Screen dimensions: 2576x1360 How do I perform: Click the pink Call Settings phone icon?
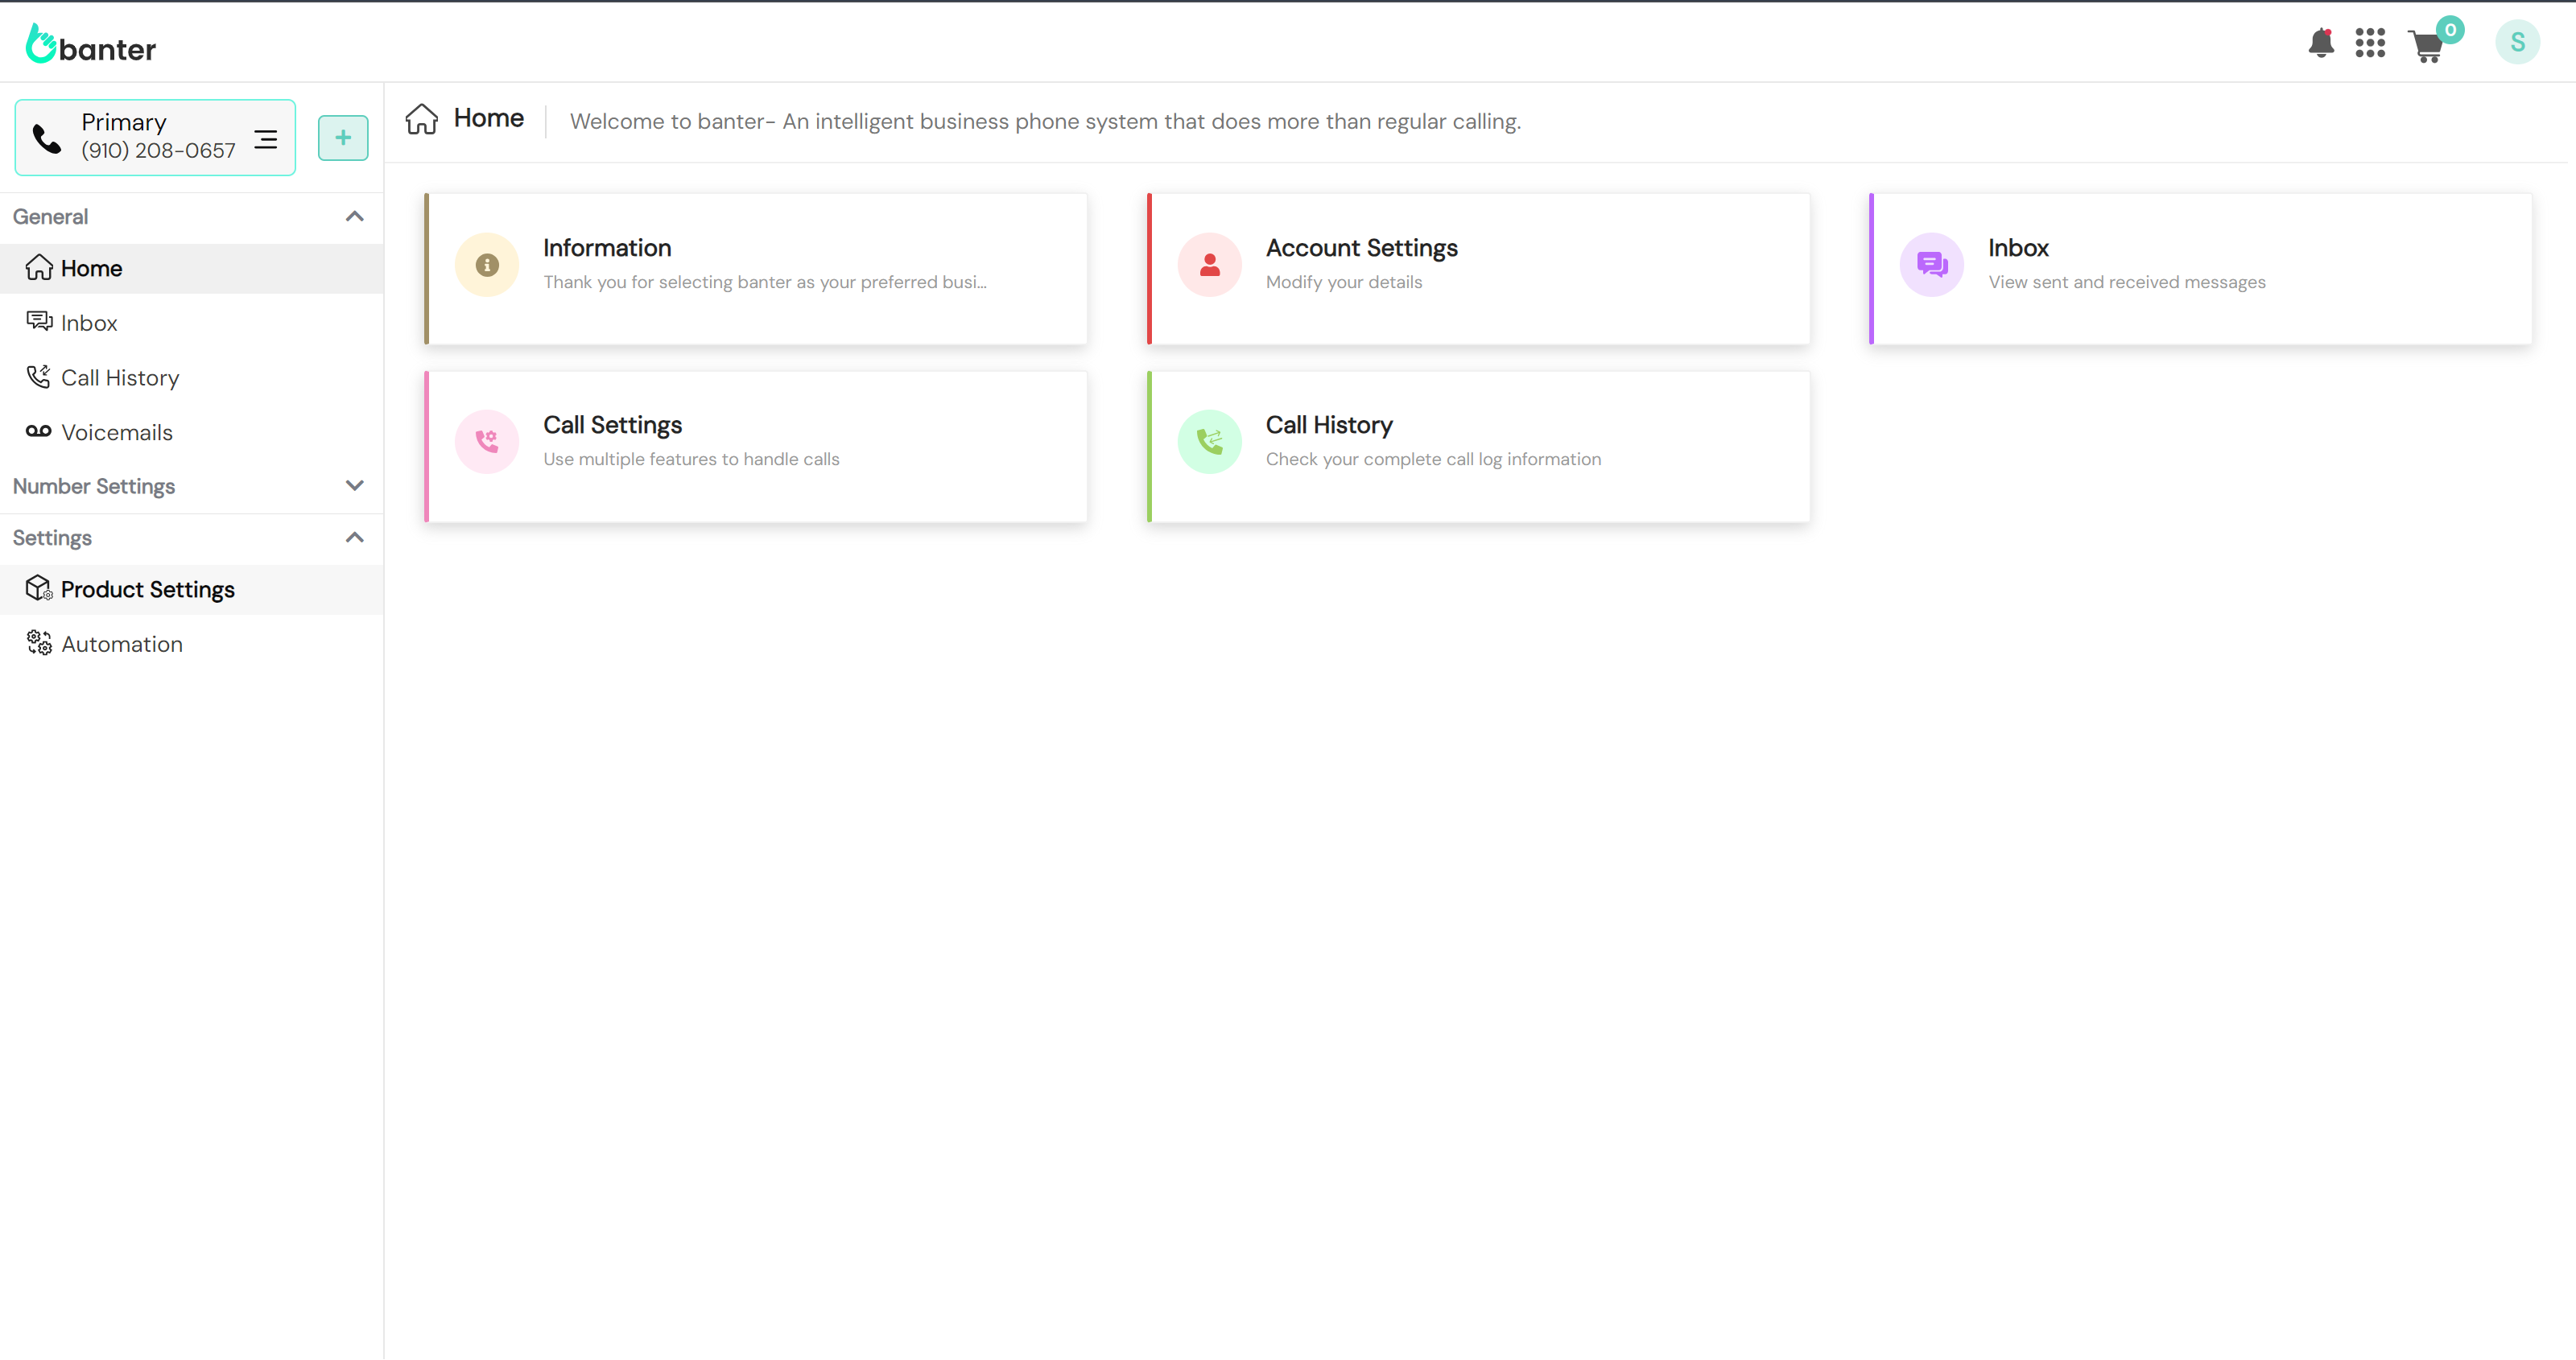coord(487,442)
